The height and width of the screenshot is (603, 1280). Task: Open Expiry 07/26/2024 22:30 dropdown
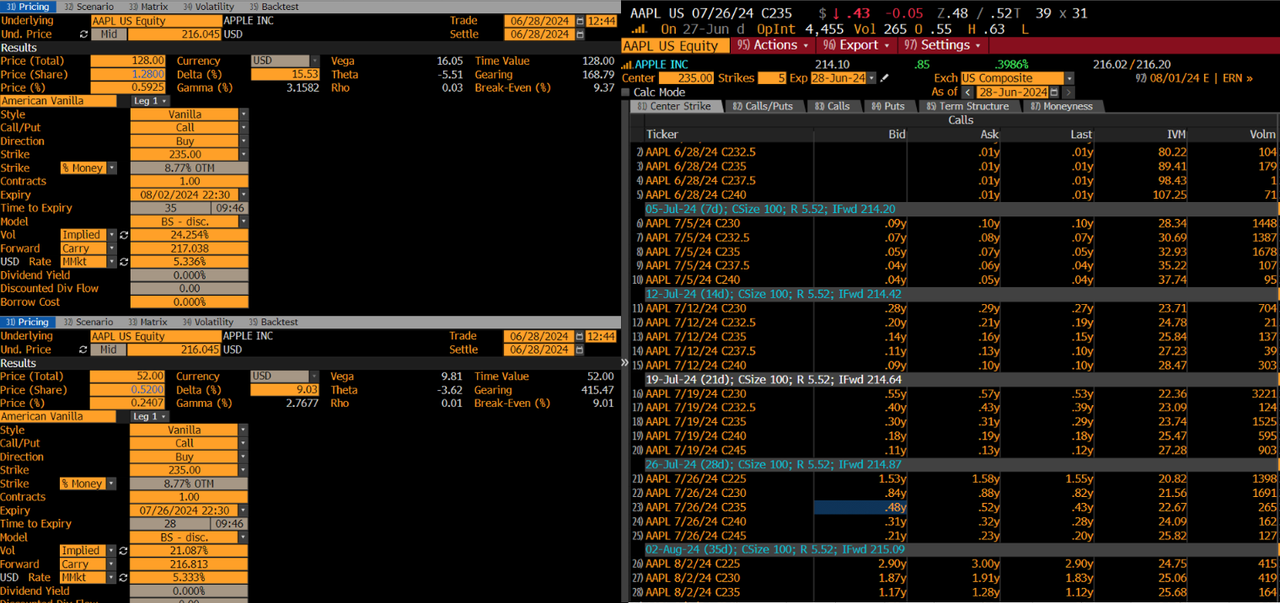[x=242, y=511]
